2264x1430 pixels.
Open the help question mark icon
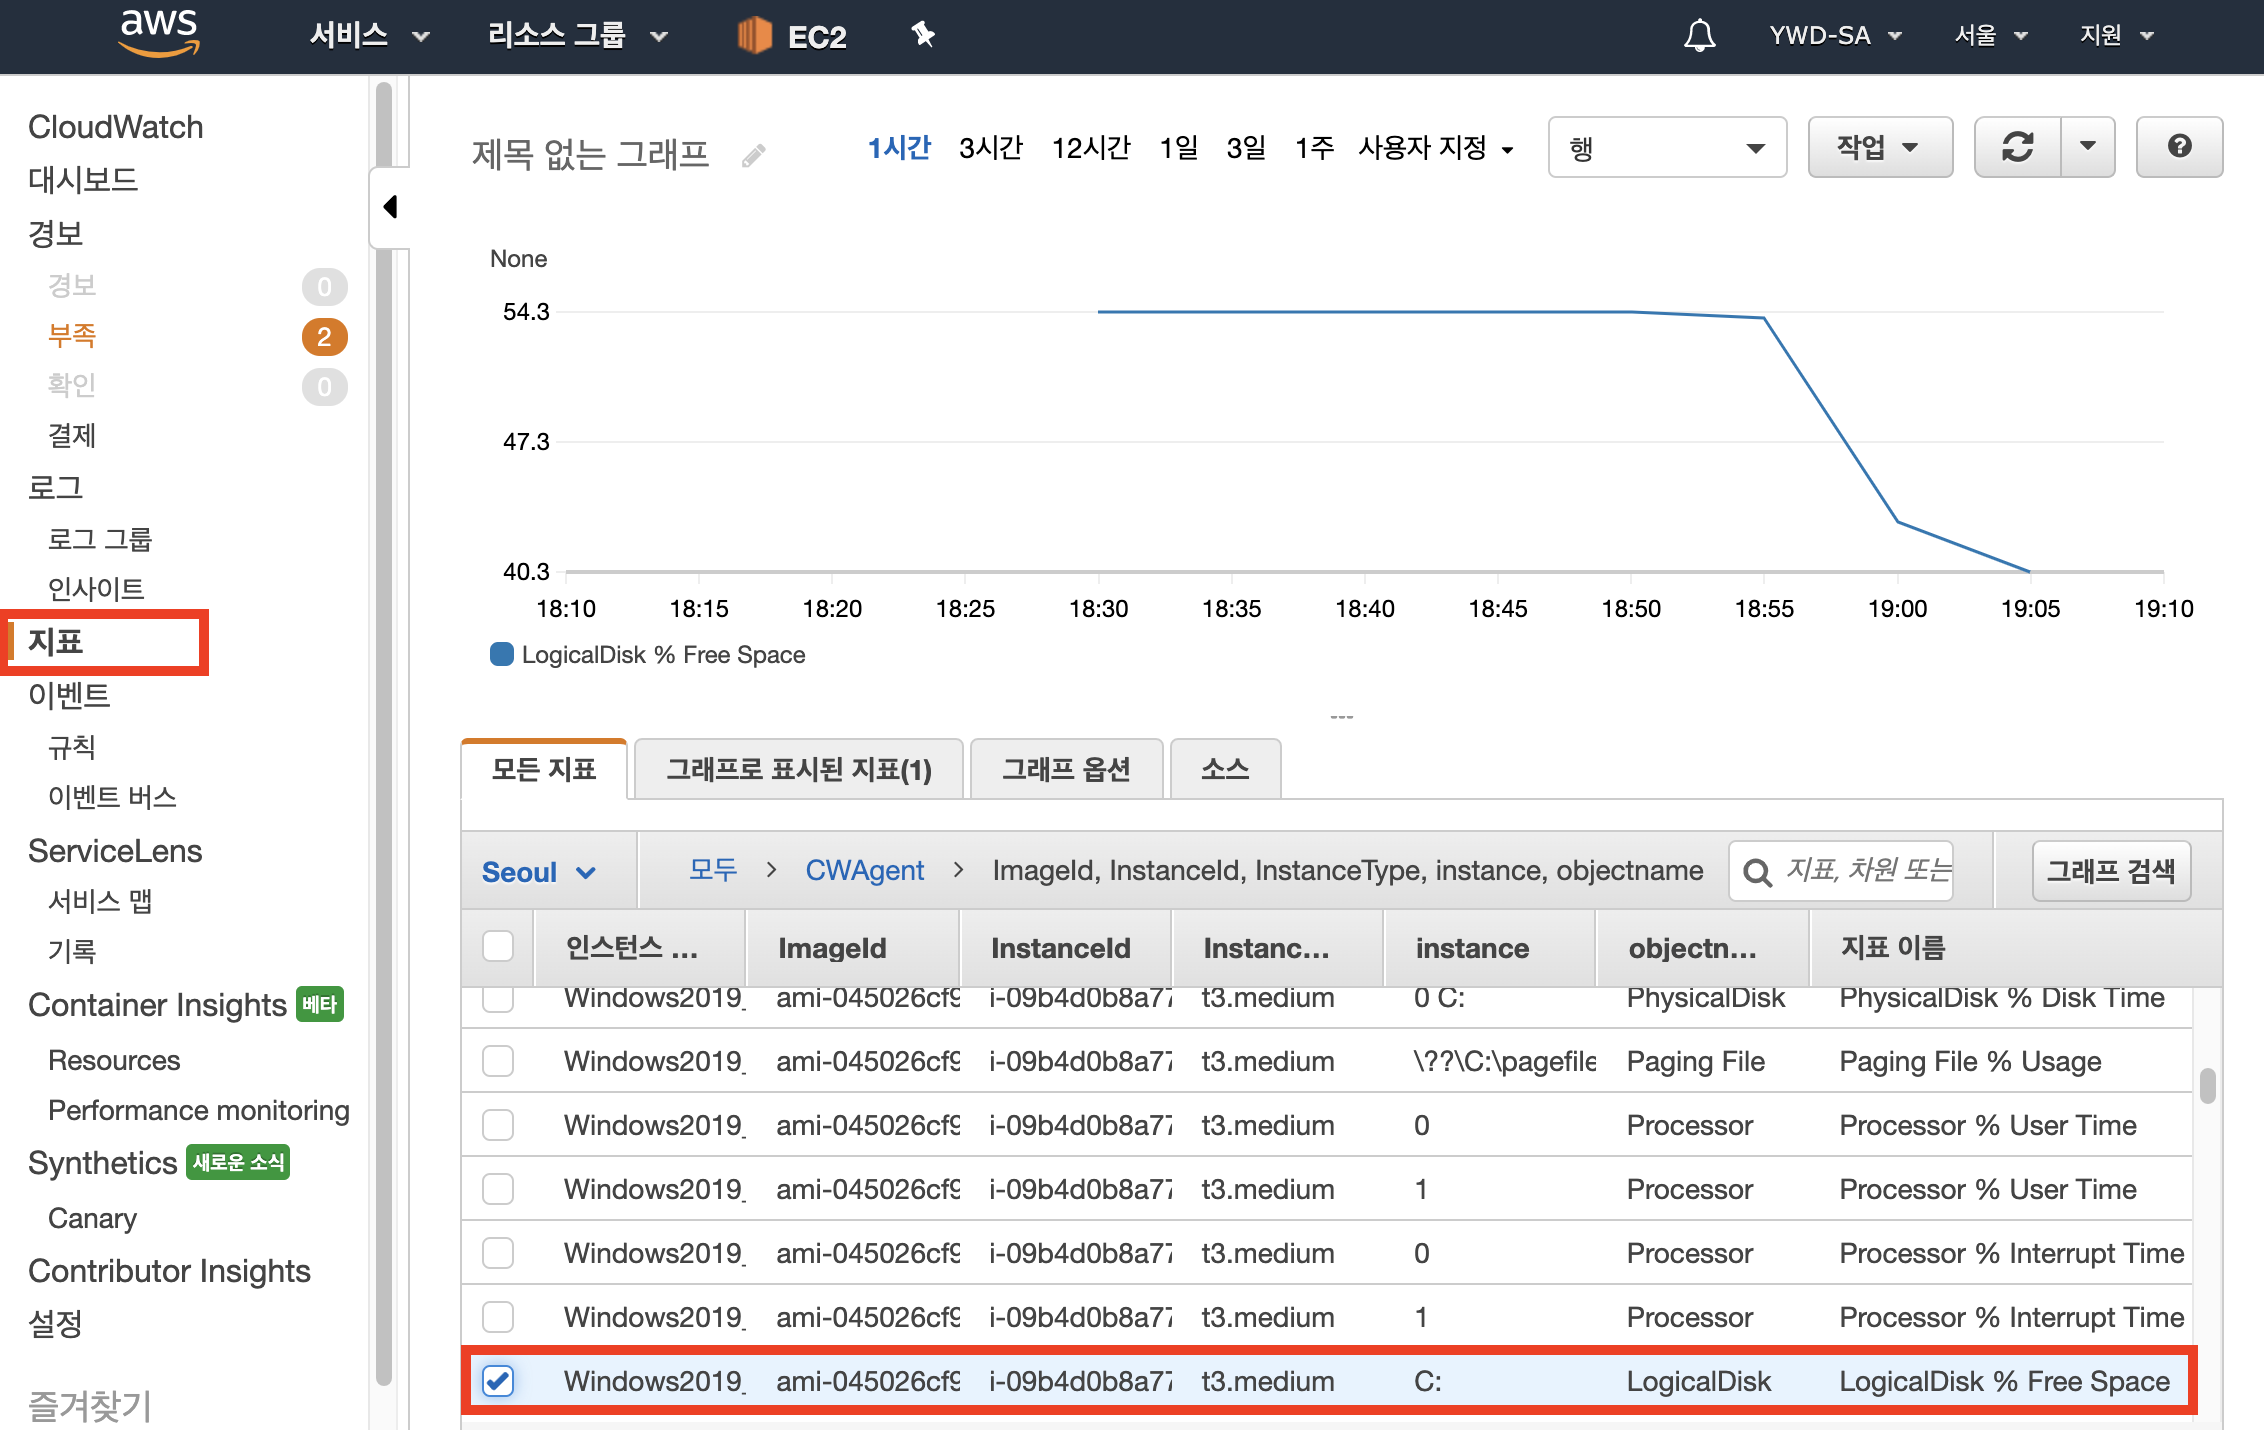[2179, 147]
